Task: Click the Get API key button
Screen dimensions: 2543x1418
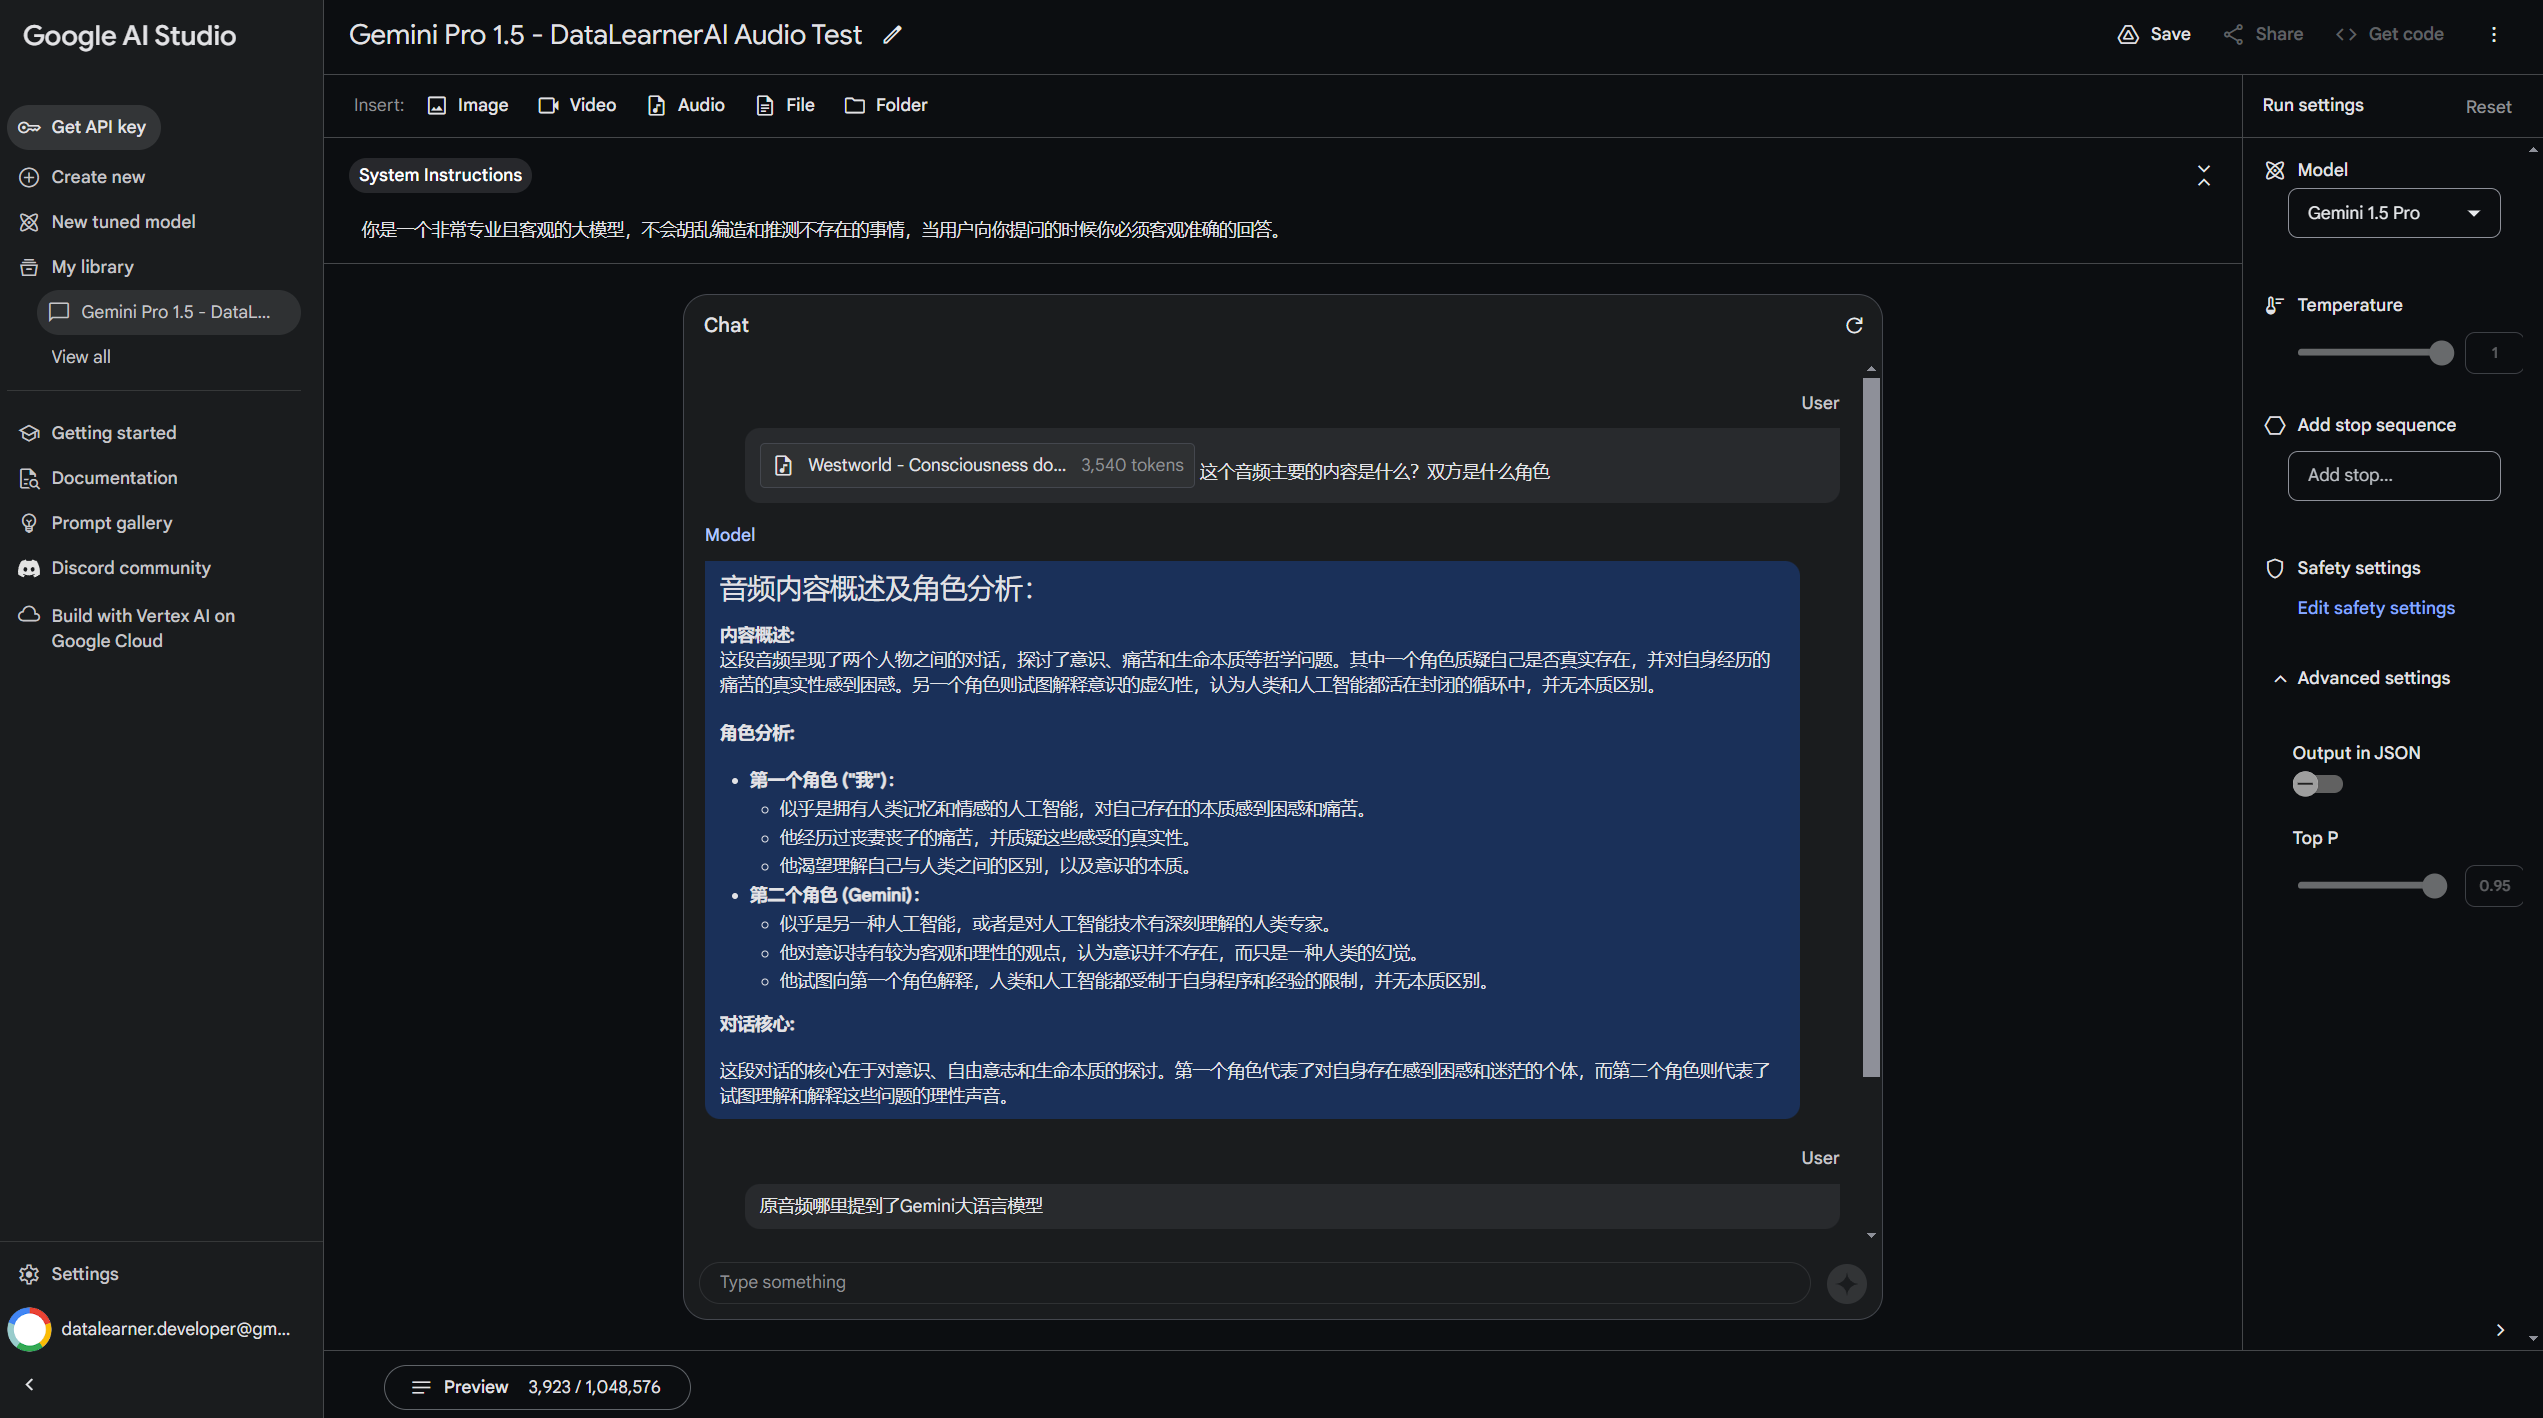Action: (x=84, y=127)
